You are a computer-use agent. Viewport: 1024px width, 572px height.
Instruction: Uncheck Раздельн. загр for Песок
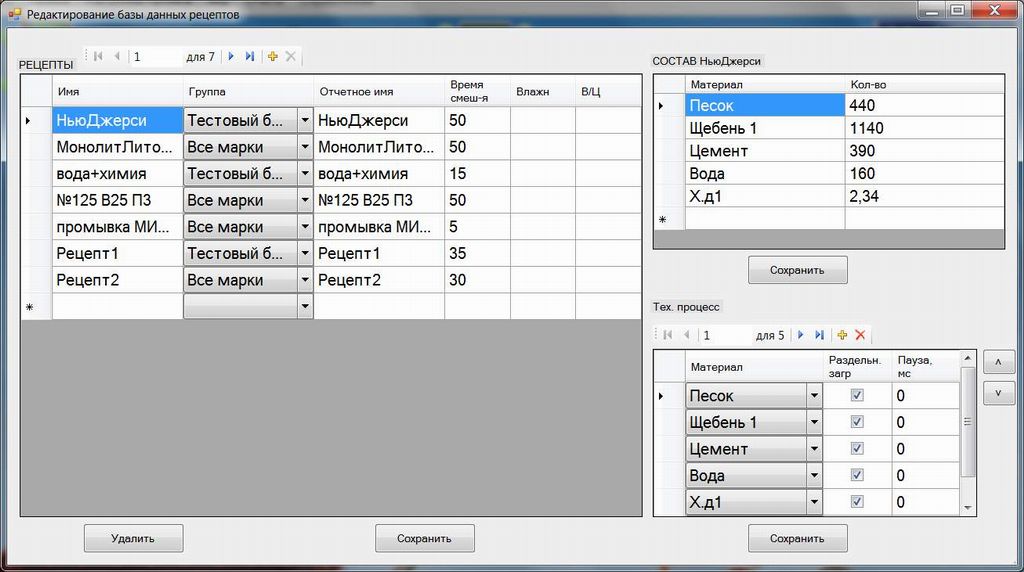coord(857,395)
